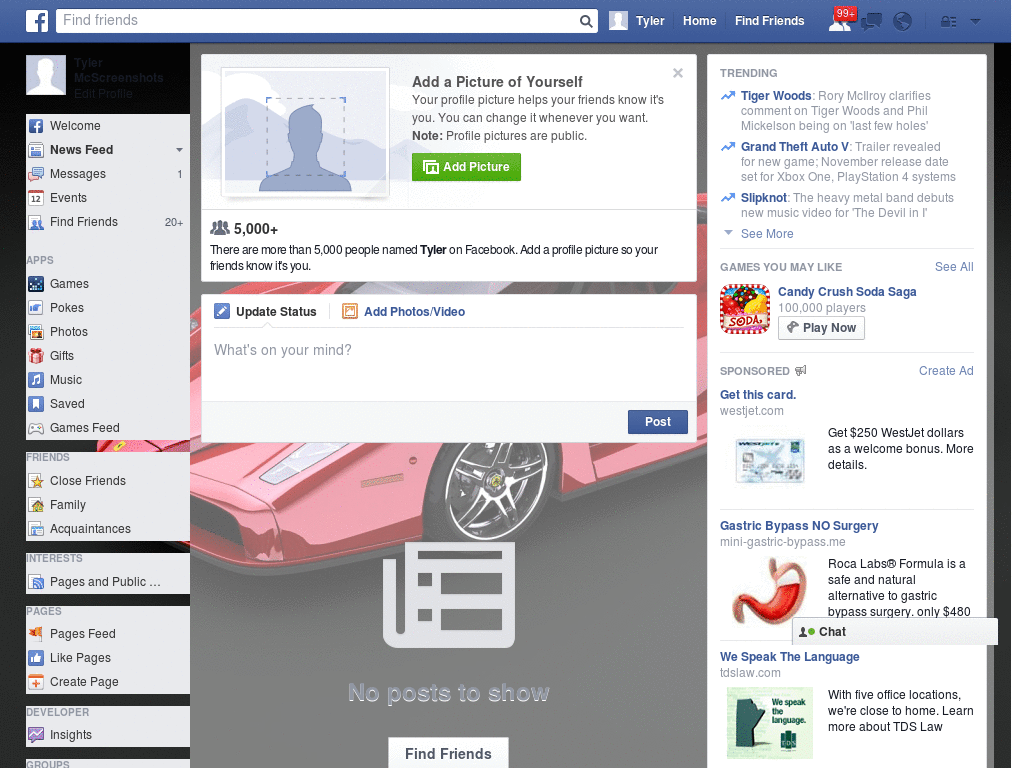The height and width of the screenshot is (768, 1024).
Task: Click Find Friends button under No posts
Action: pyautogui.click(x=448, y=753)
